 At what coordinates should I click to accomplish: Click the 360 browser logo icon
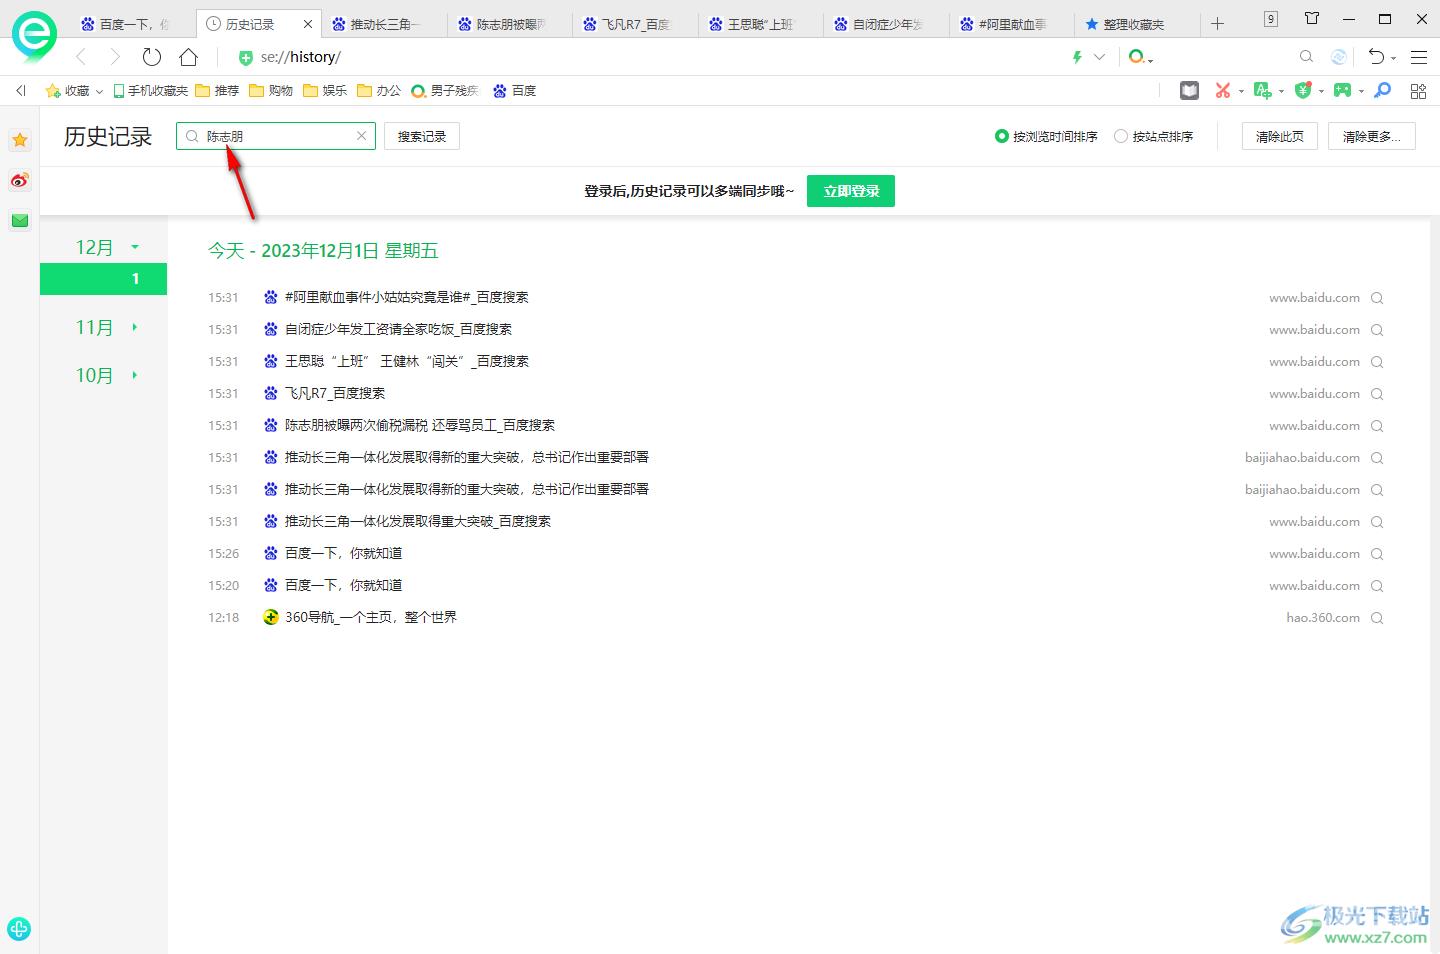click(x=34, y=36)
